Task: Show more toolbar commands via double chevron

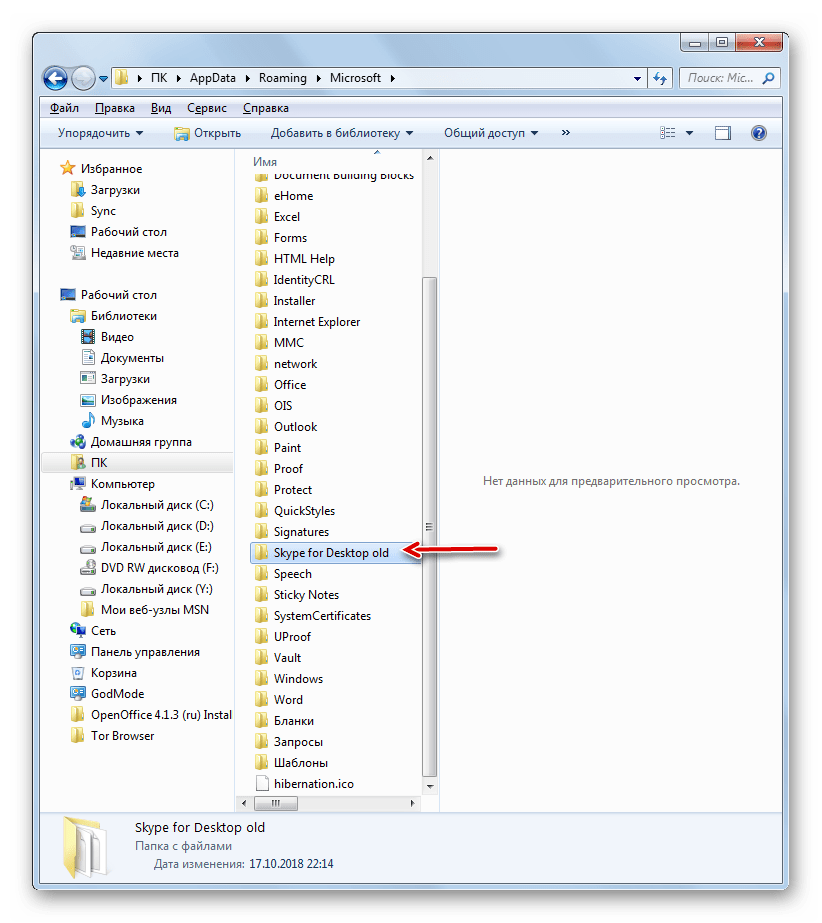Action: 566,133
